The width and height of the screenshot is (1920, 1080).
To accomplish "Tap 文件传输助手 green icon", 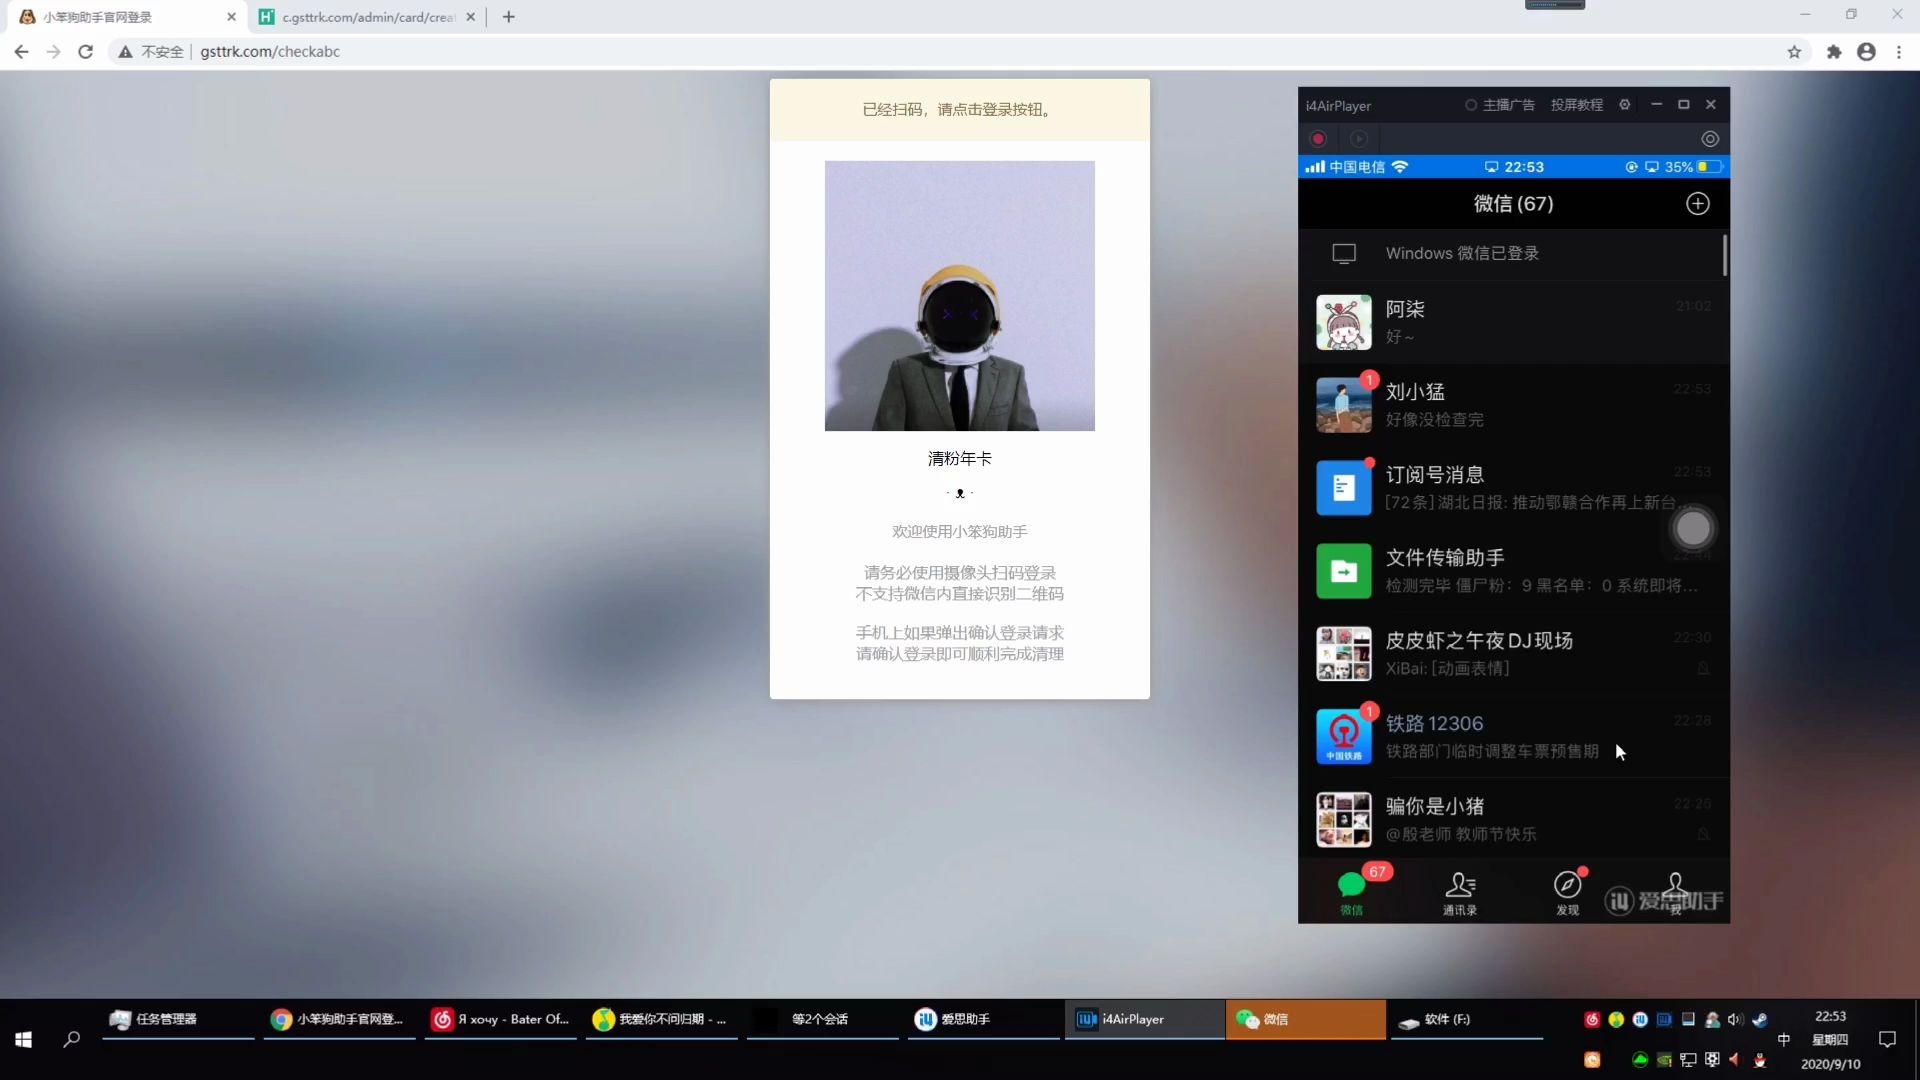I will coord(1343,571).
